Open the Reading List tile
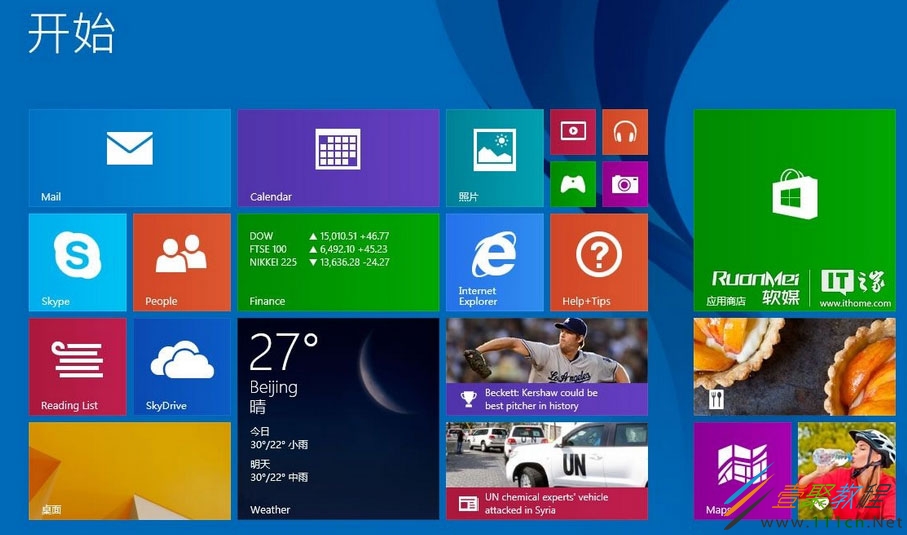The height and width of the screenshot is (535, 907). tap(78, 367)
